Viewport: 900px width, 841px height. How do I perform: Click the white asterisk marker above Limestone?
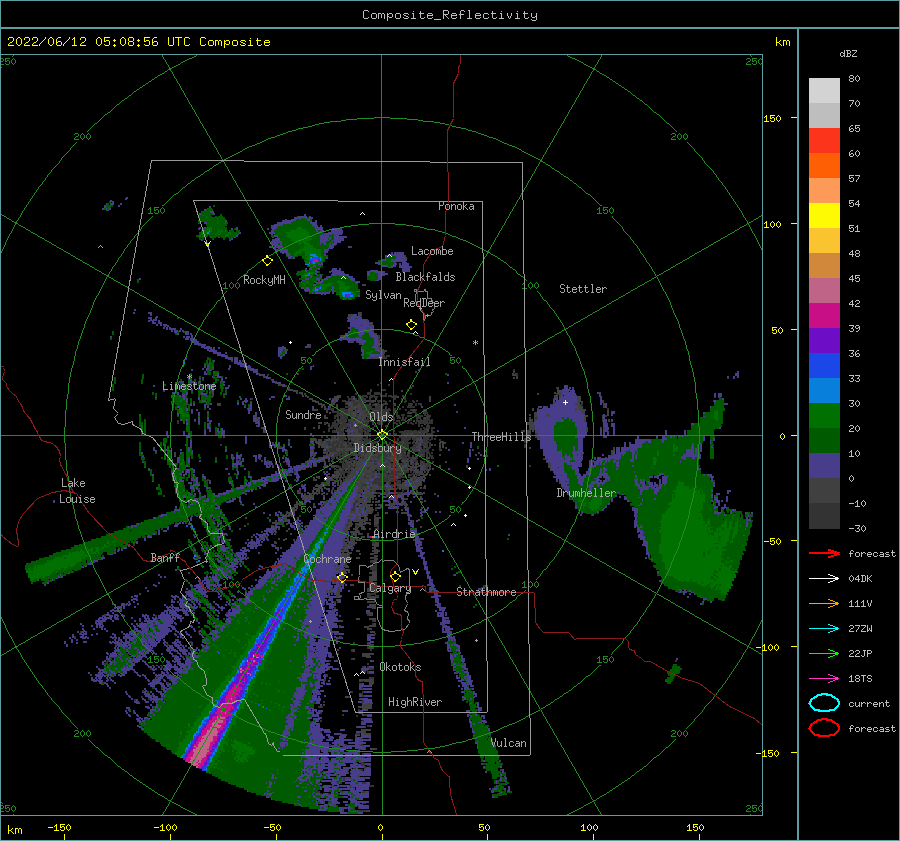(189, 377)
